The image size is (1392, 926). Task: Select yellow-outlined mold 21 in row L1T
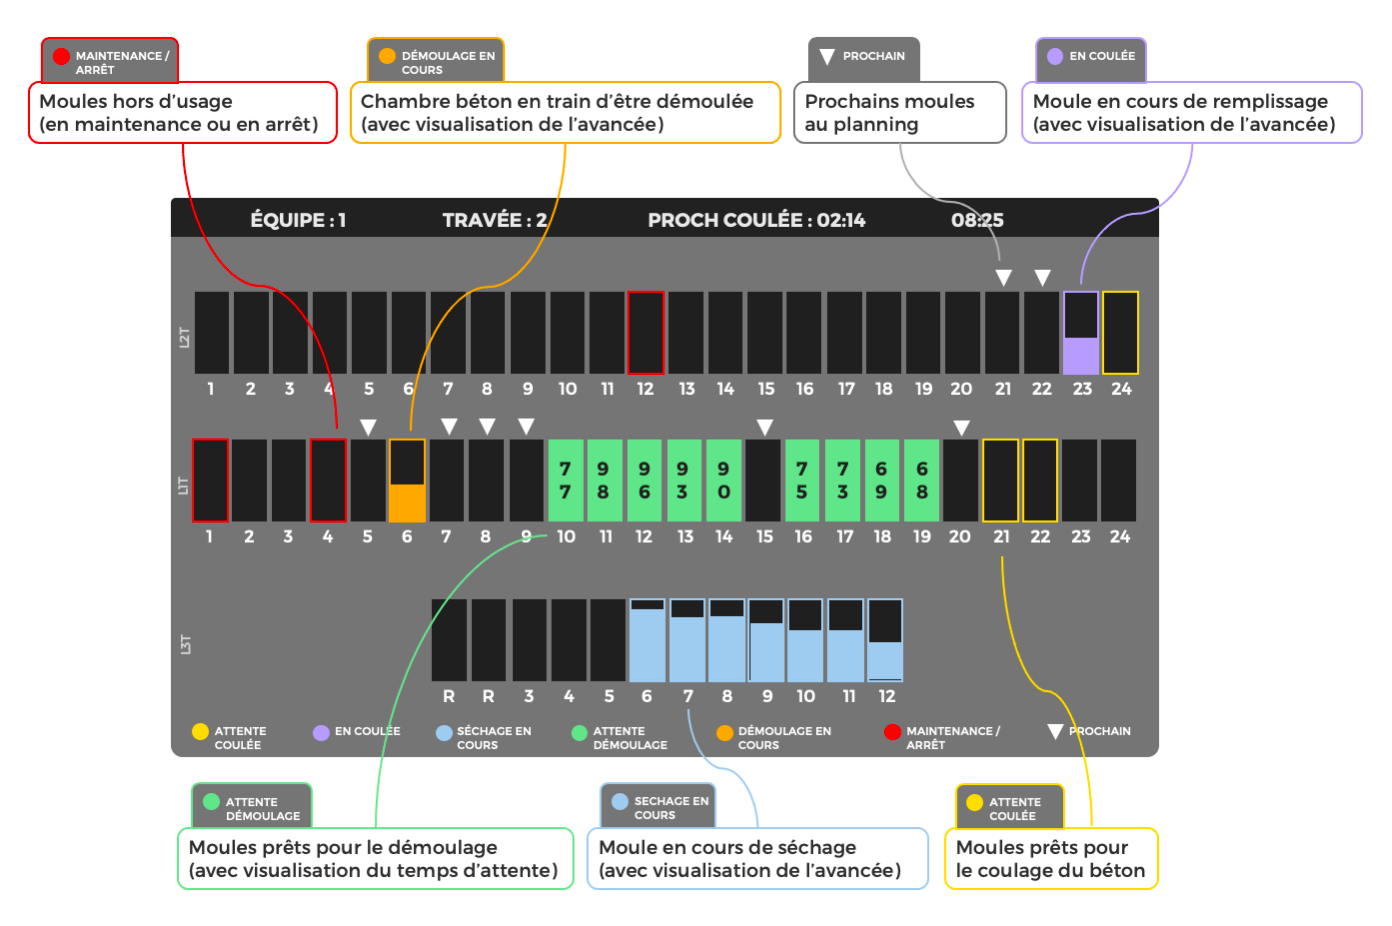(1001, 481)
